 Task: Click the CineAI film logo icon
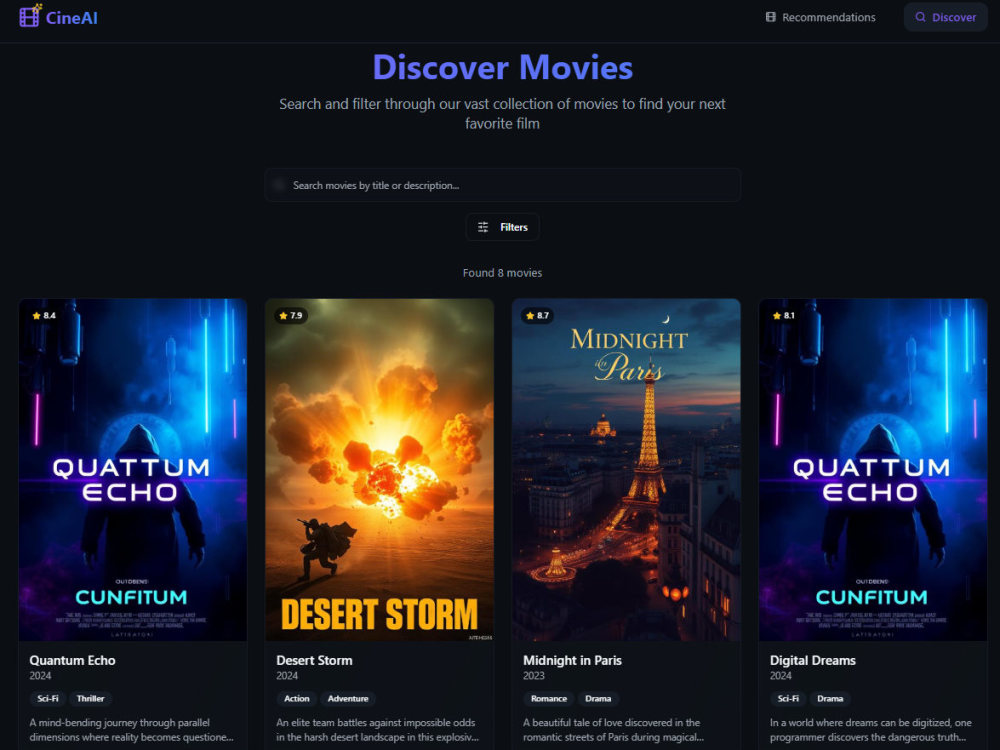pyautogui.click(x=30, y=16)
